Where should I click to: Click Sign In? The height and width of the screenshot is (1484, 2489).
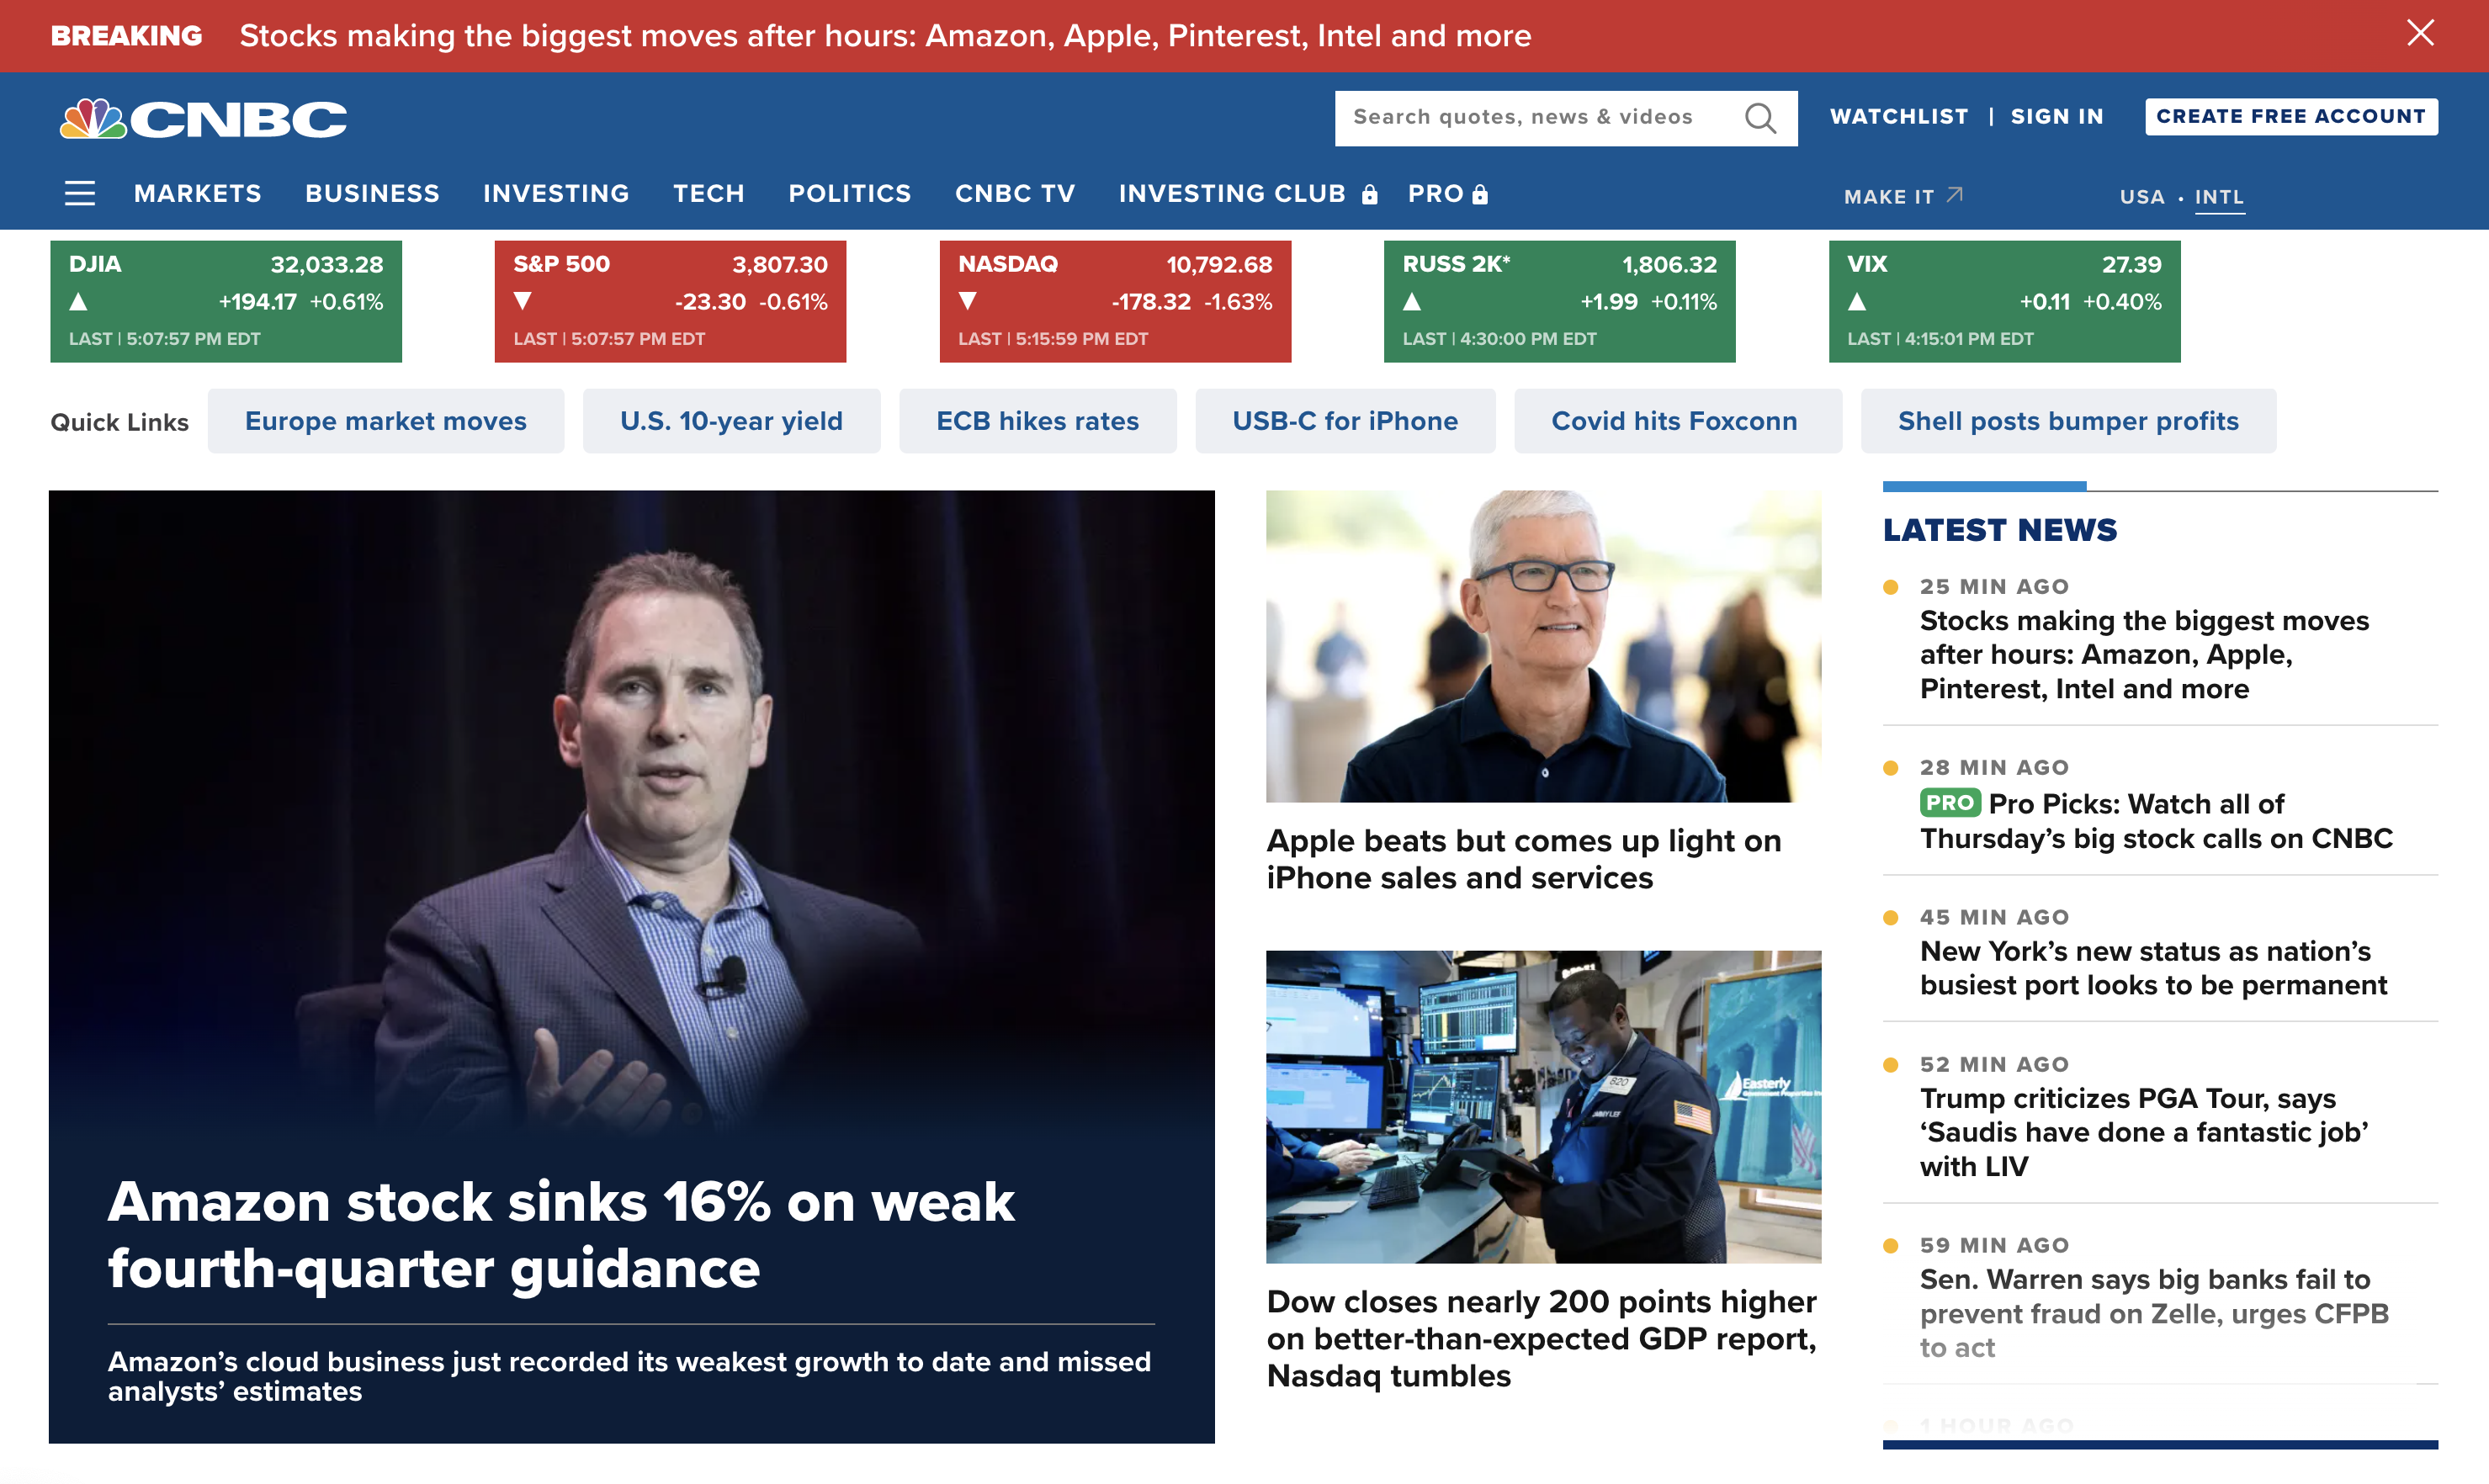(2057, 117)
